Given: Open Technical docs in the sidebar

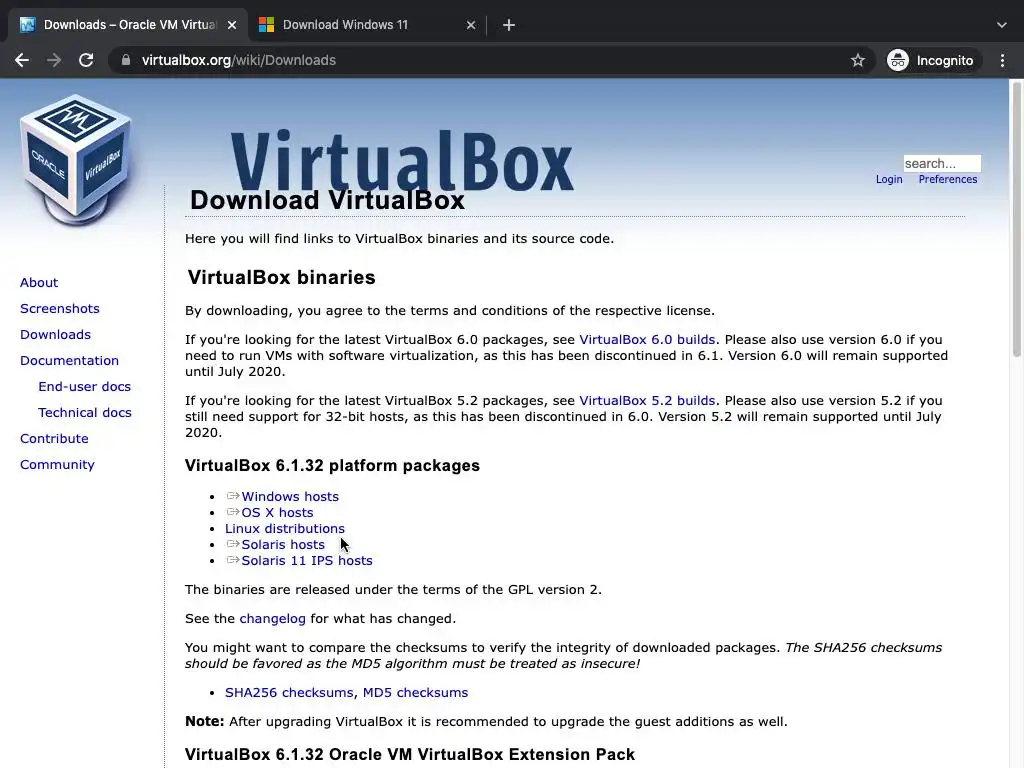Looking at the screenshot, I should click(x=84, y=413).
